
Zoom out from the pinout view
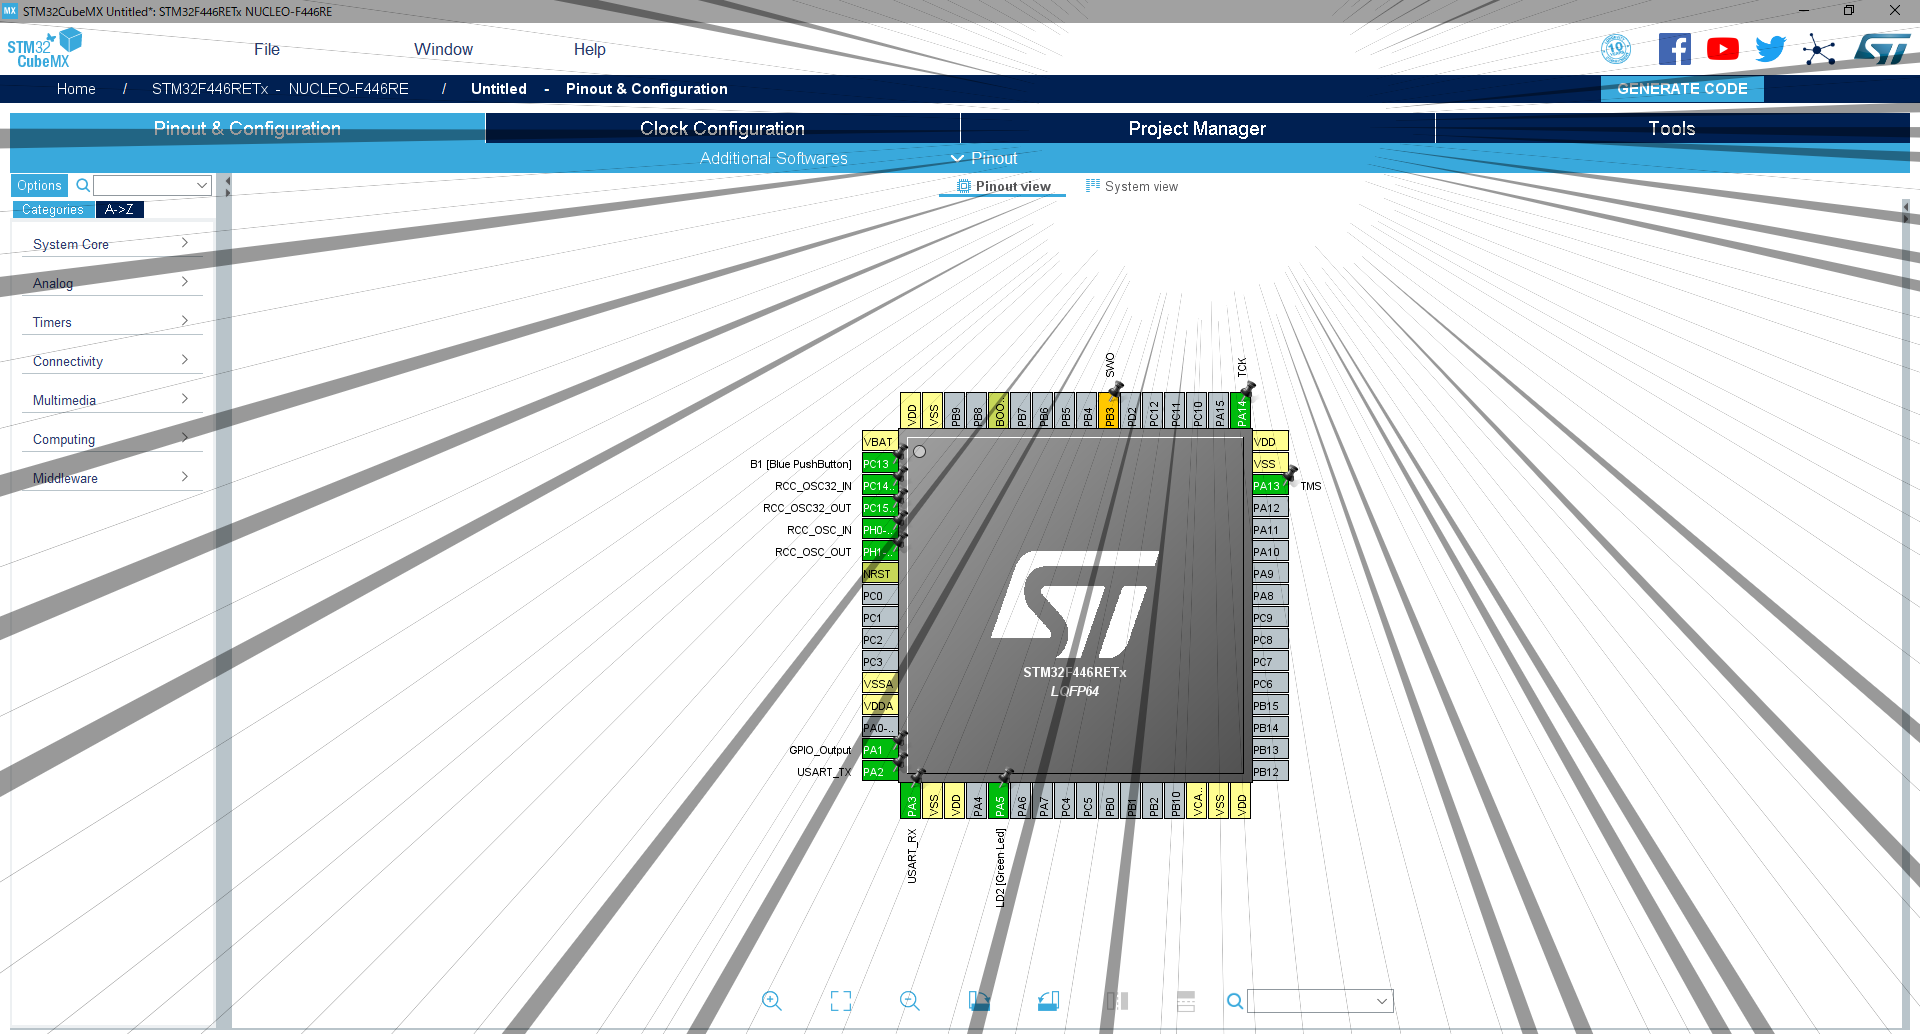[909, 1000]
